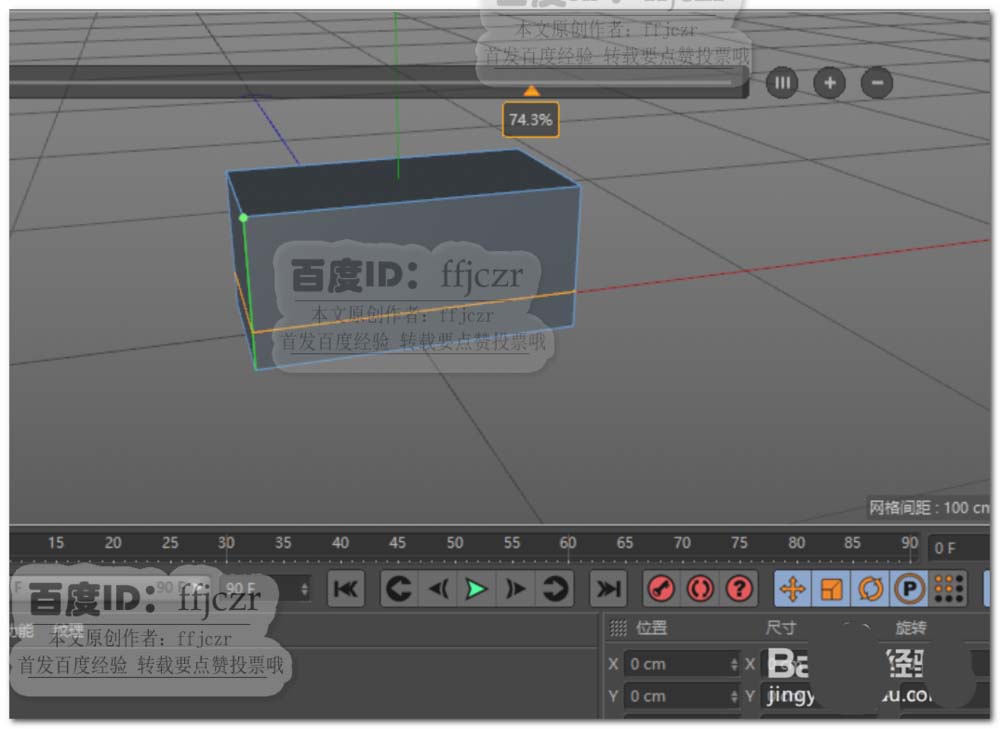Record active objects with the red key button
Screen dimensions: 1000x729
pyautogui.click(x=661, y=588)
